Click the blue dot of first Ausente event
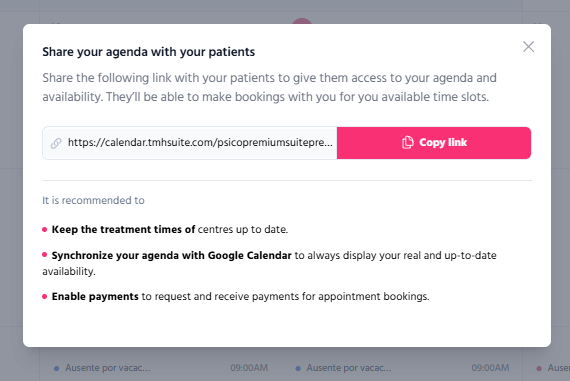 pyautogui.click(x=56, y=368)
